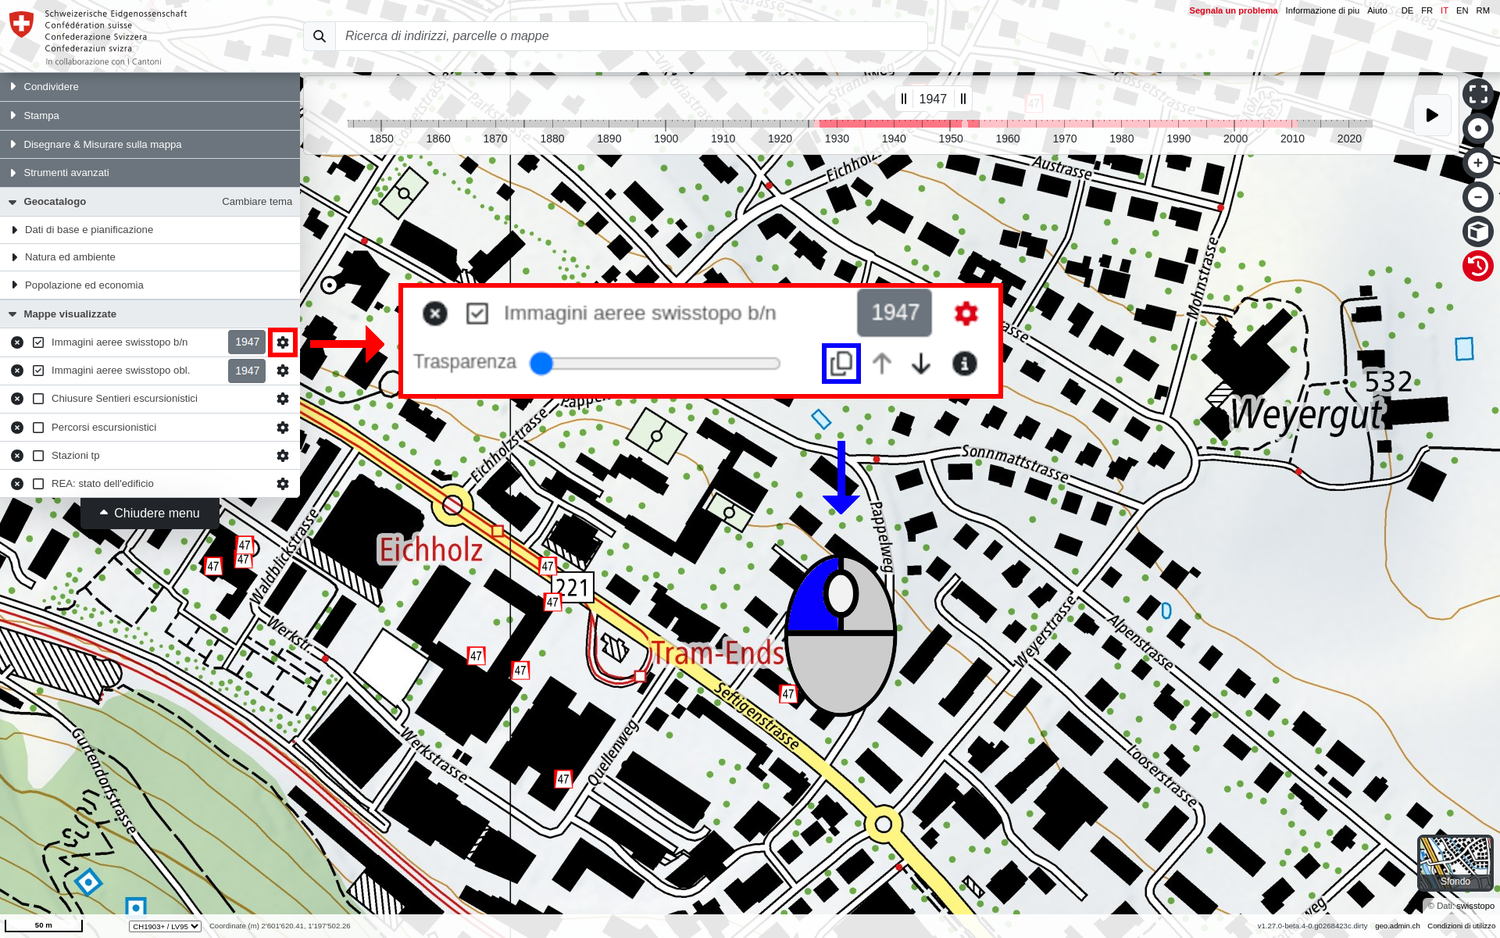Screen dimensions: 1500x938
Task: Click the Chiudere menu button
Action: 150,513
